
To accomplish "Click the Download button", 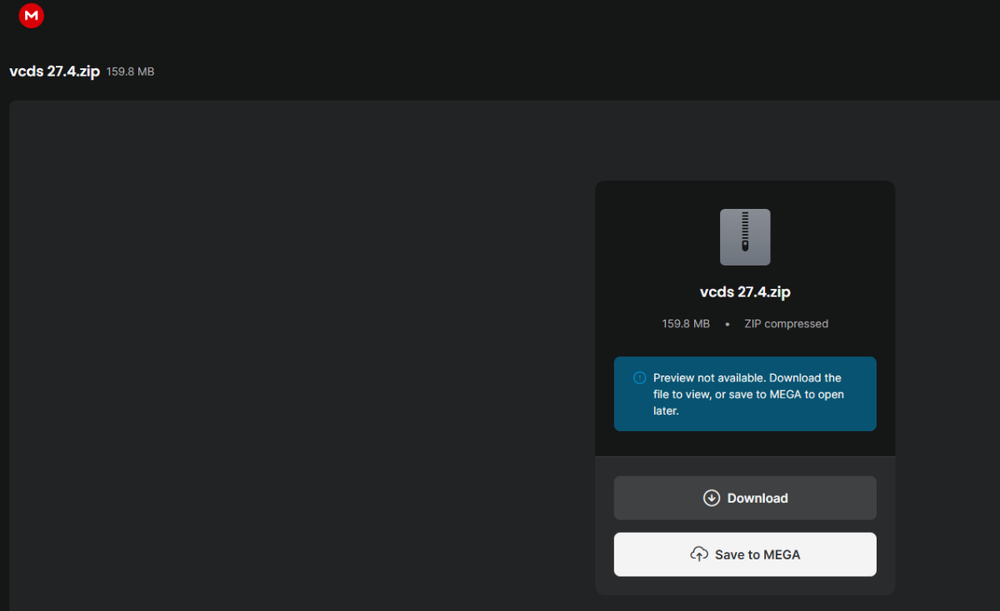I will coord(745,498).
